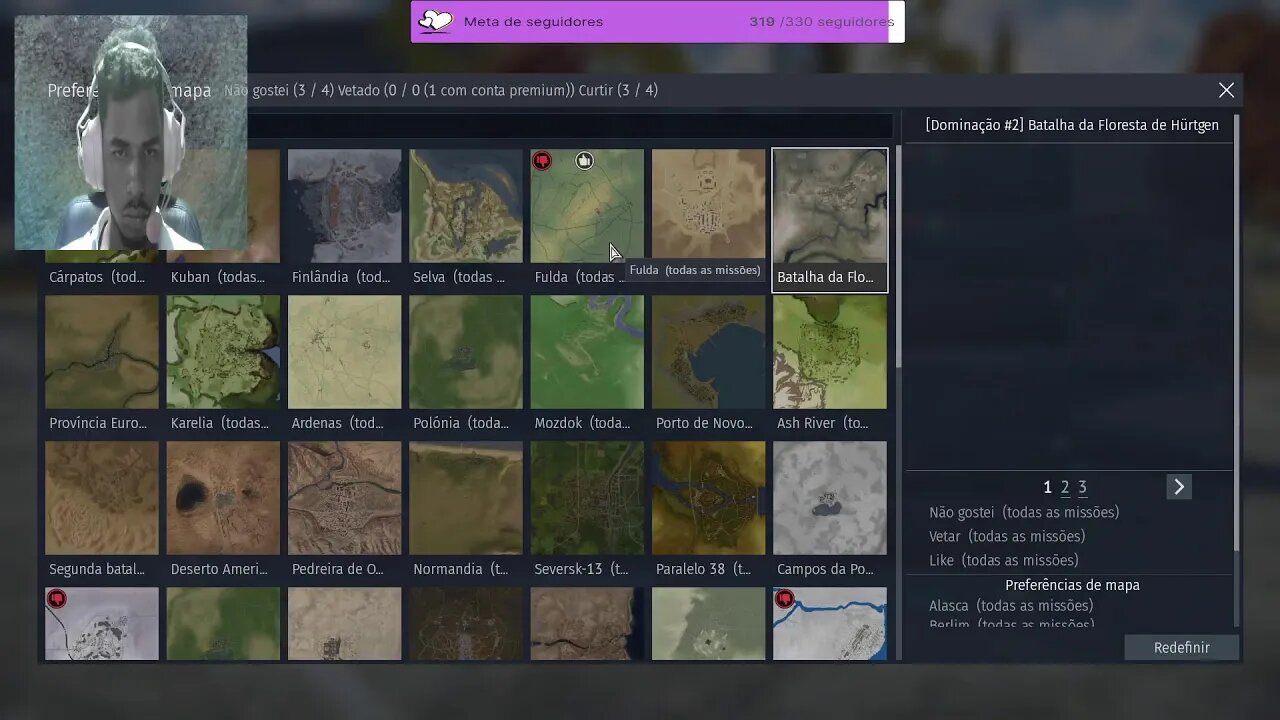Select the Porto de Novorossiysk map thumbnail

click(x=708, y=352)
